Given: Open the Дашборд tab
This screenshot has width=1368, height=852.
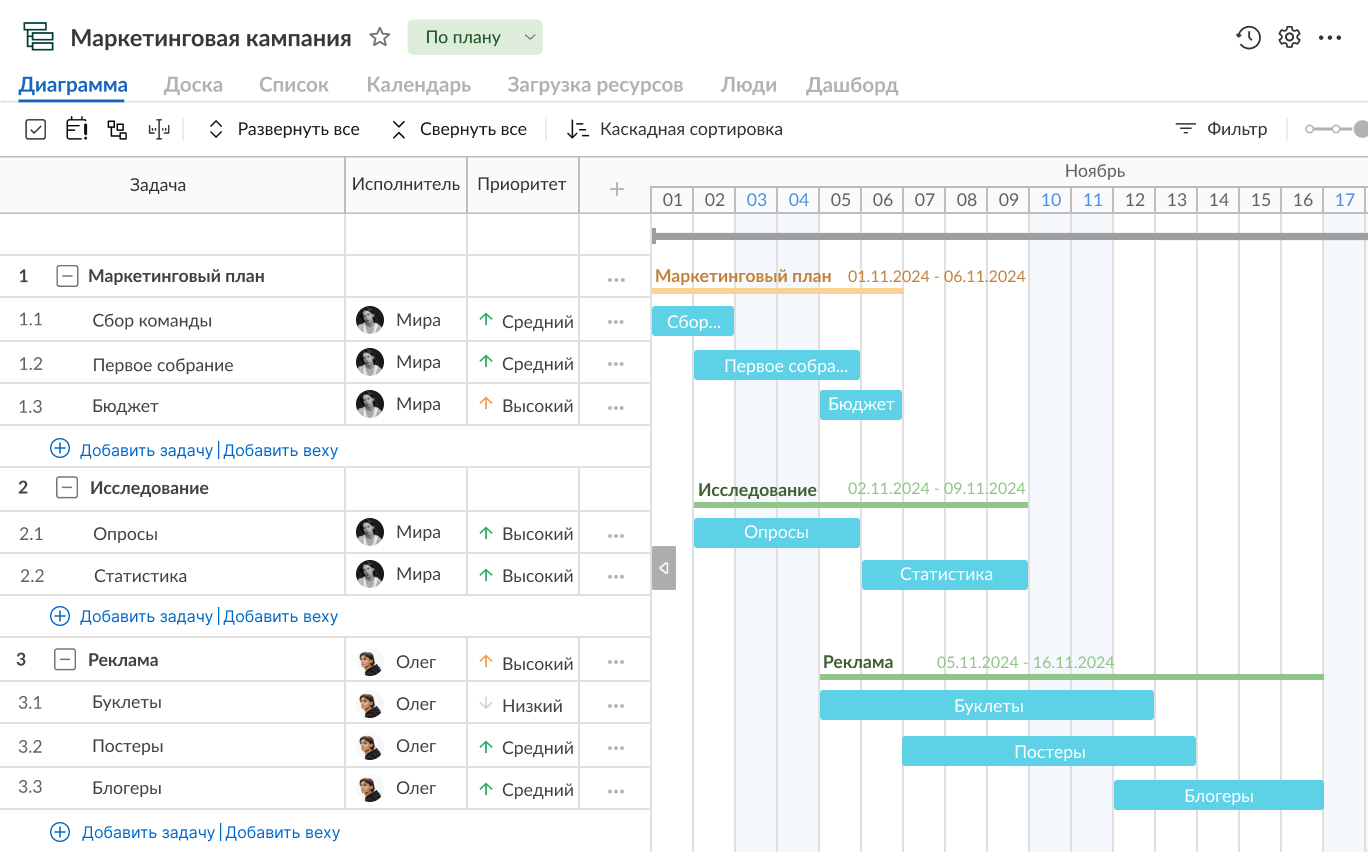Looking at the screenshot, I should pos(852,85).
